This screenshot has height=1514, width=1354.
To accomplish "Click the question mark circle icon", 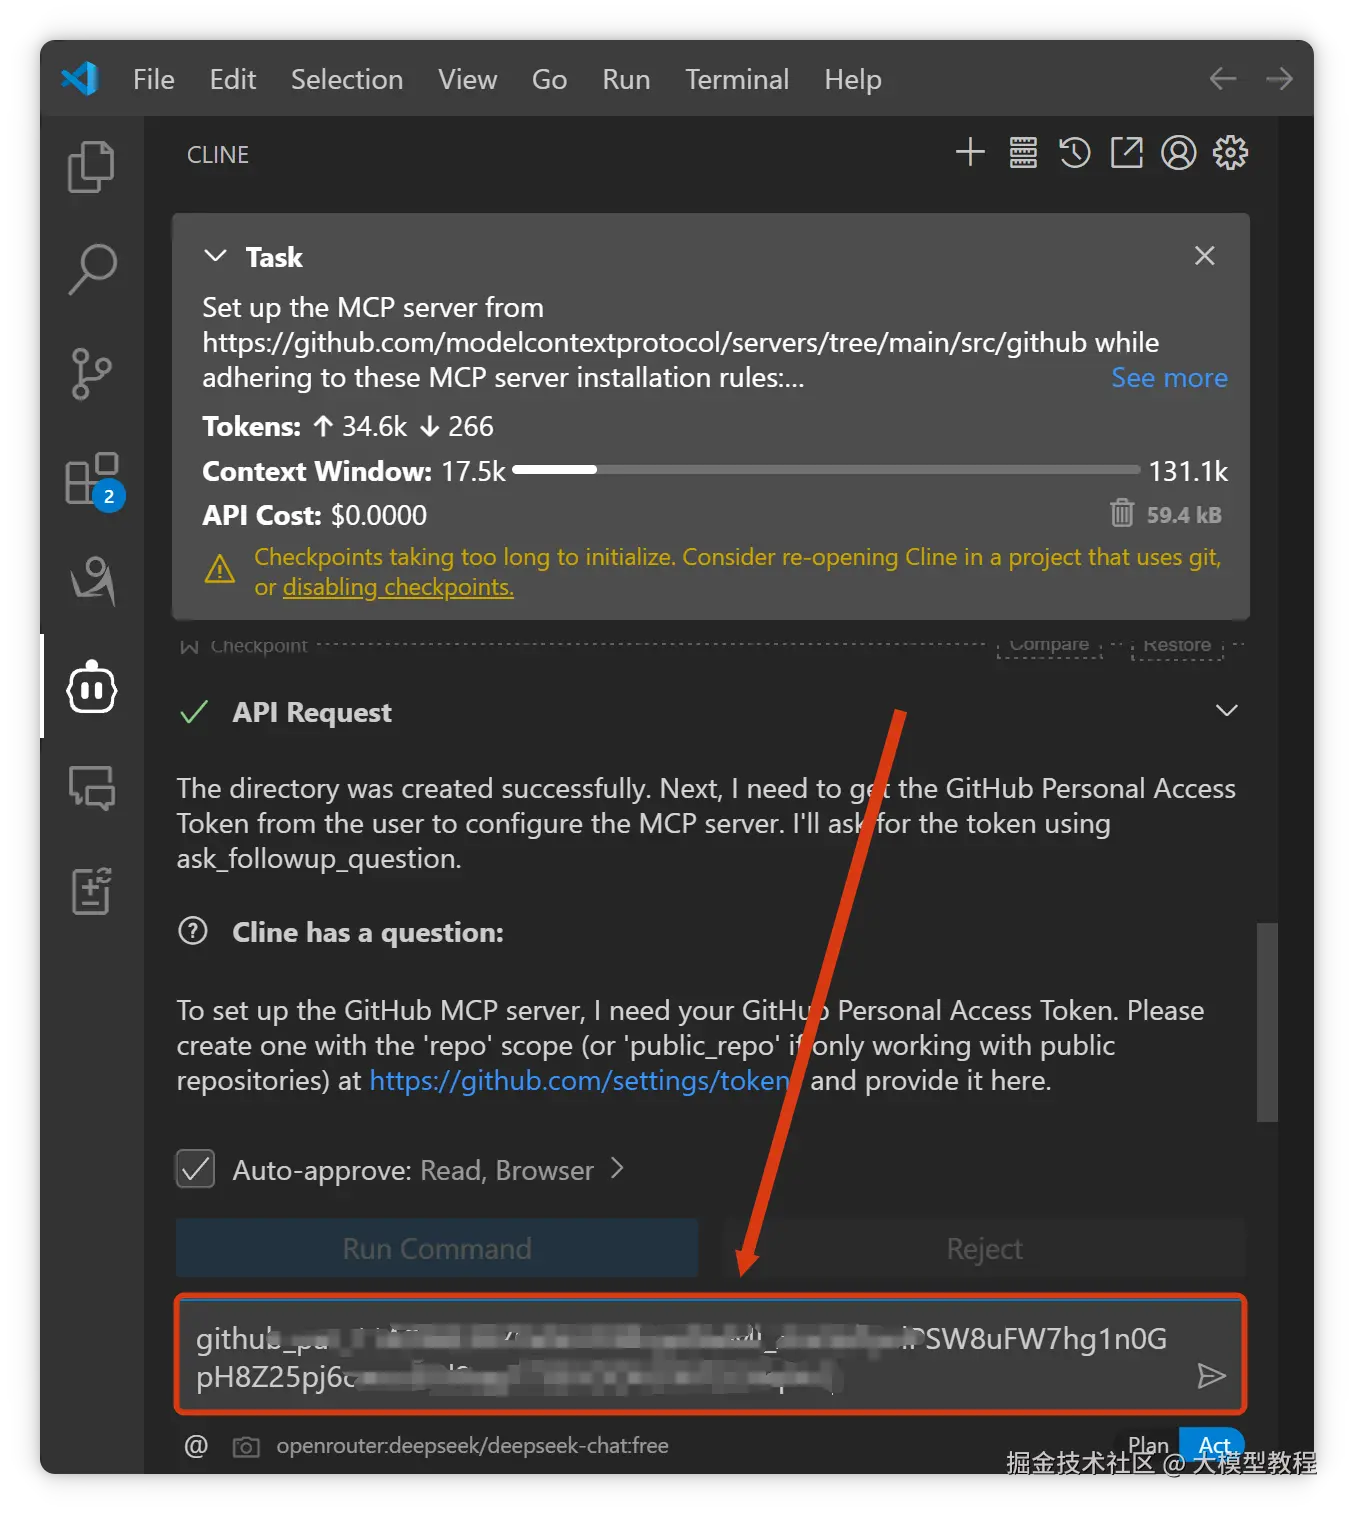I will click(x=192, y=932).
